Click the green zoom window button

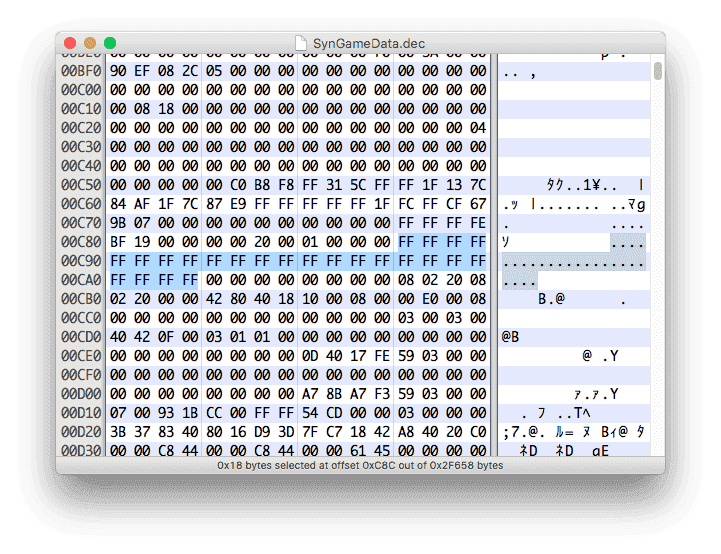point(110,43)
